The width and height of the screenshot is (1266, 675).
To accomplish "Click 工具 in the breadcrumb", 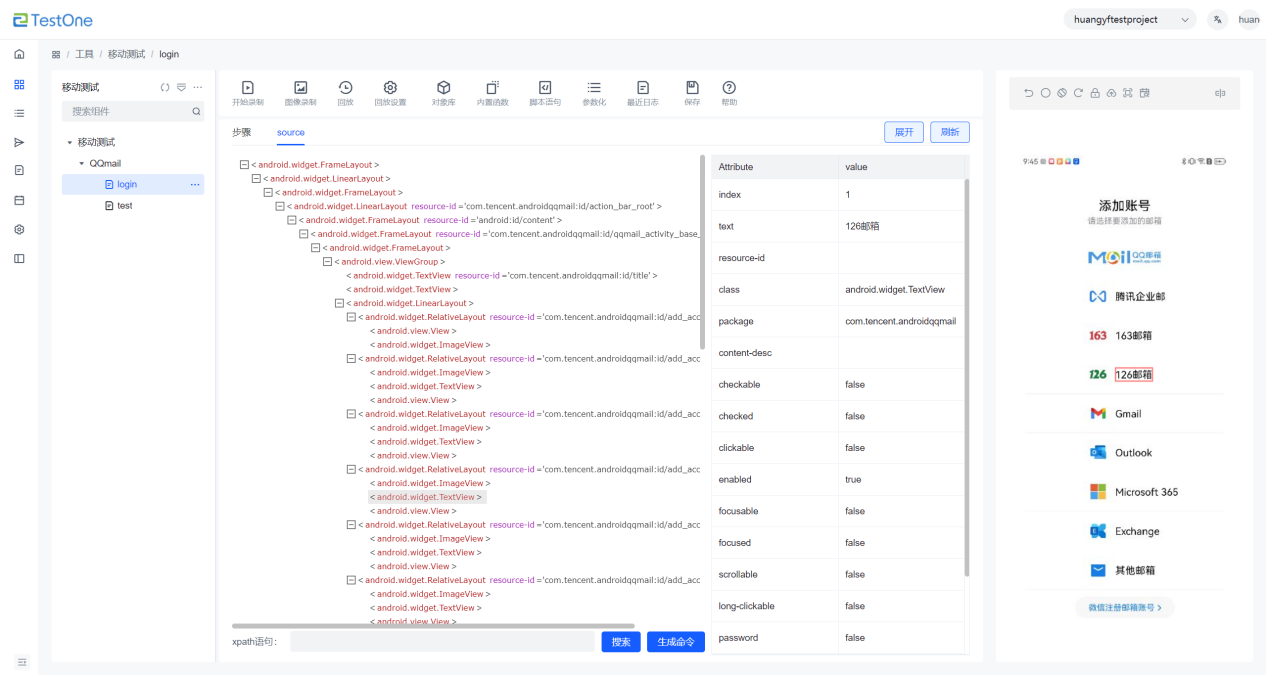I will (x=84, y=54).
